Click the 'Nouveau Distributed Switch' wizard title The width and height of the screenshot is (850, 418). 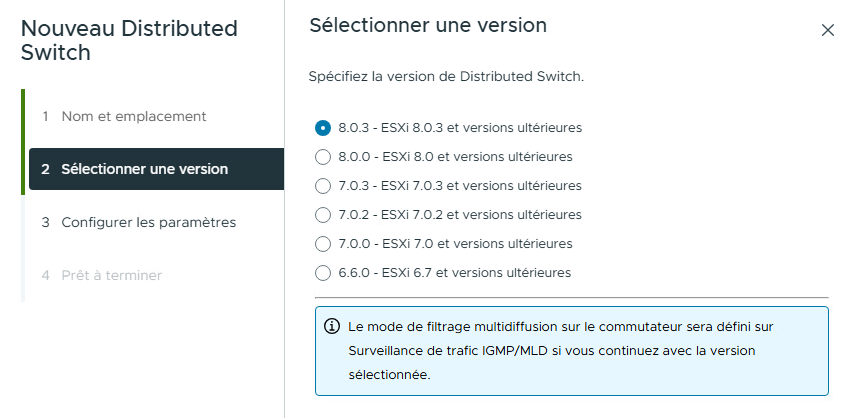(x=129, y=40)
